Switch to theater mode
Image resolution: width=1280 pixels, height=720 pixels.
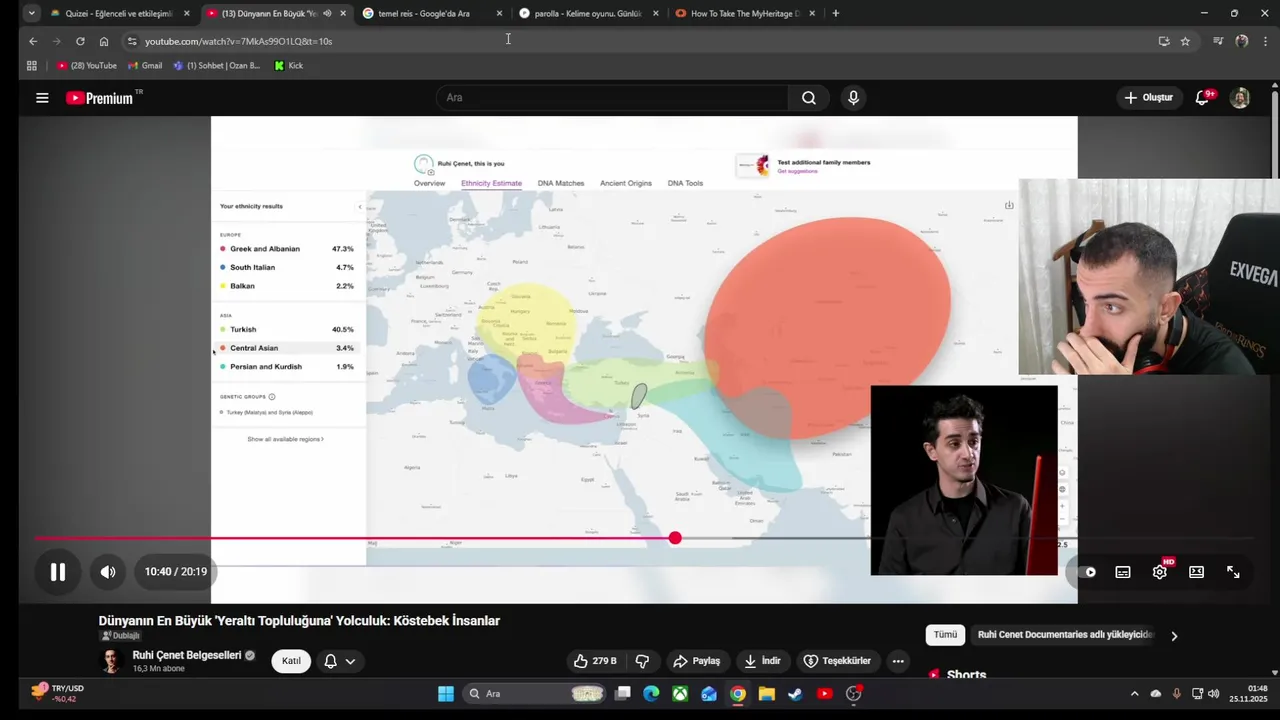[x=1196, y=572]
